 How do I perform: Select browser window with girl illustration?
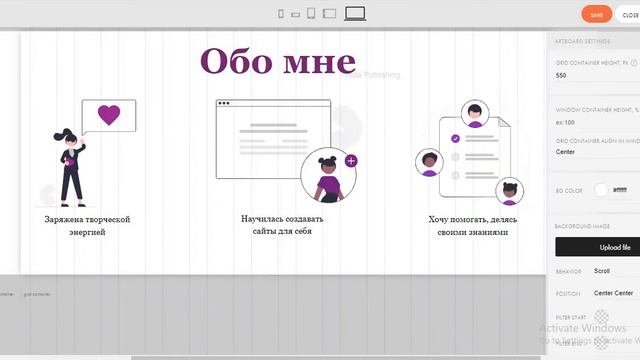point(287,151)
